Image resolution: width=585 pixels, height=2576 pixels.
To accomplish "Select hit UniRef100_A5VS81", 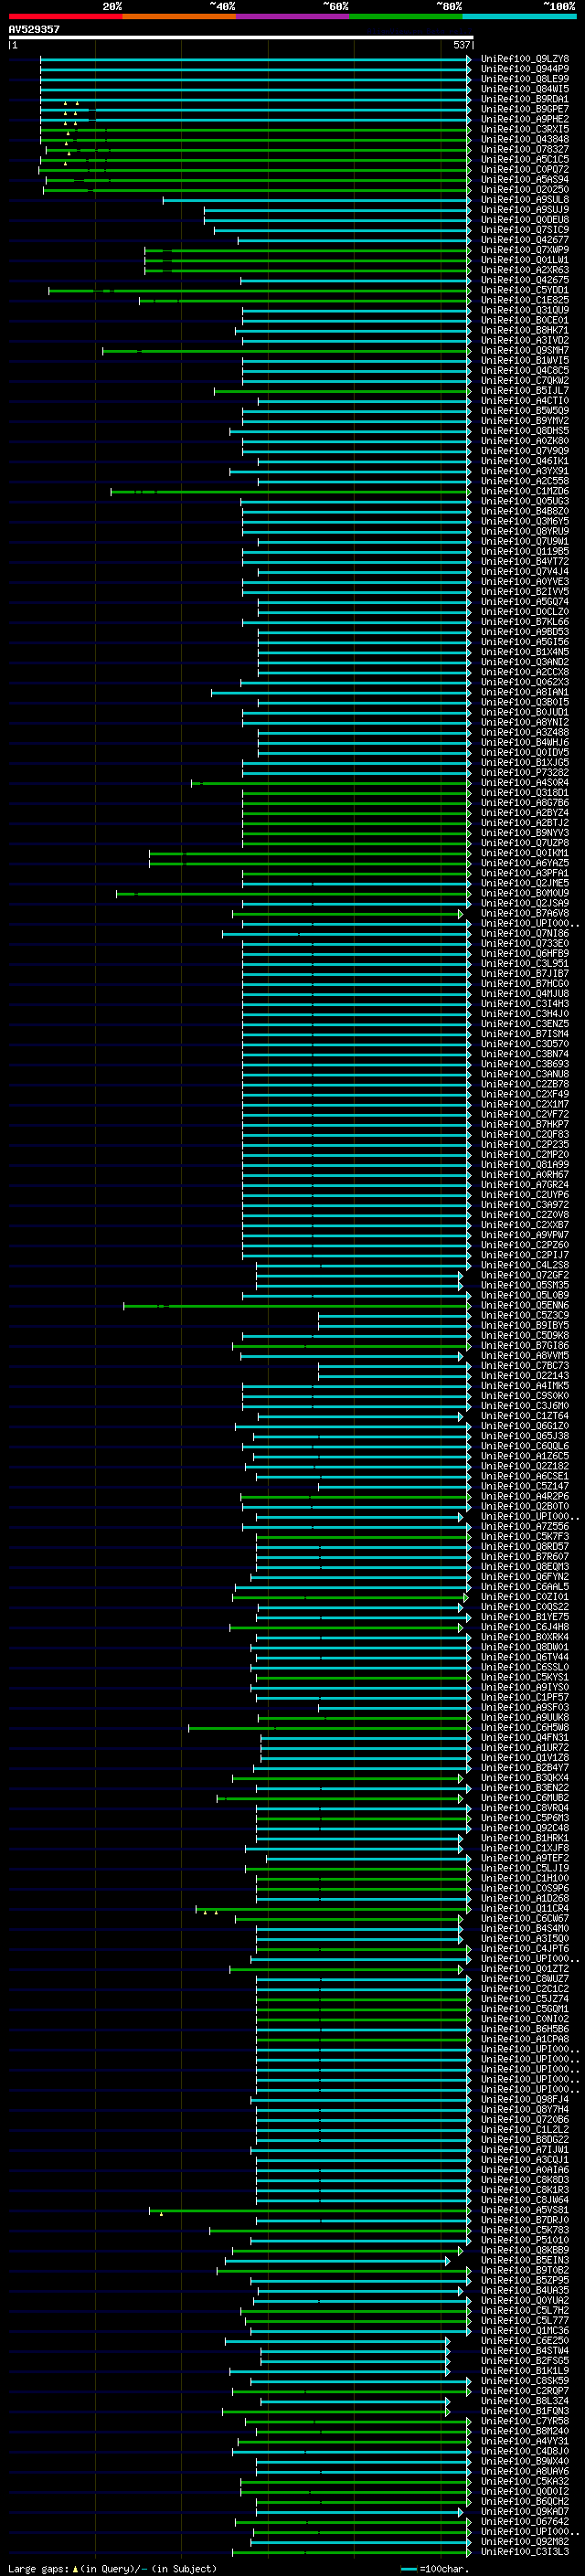I will [524, 2210].
